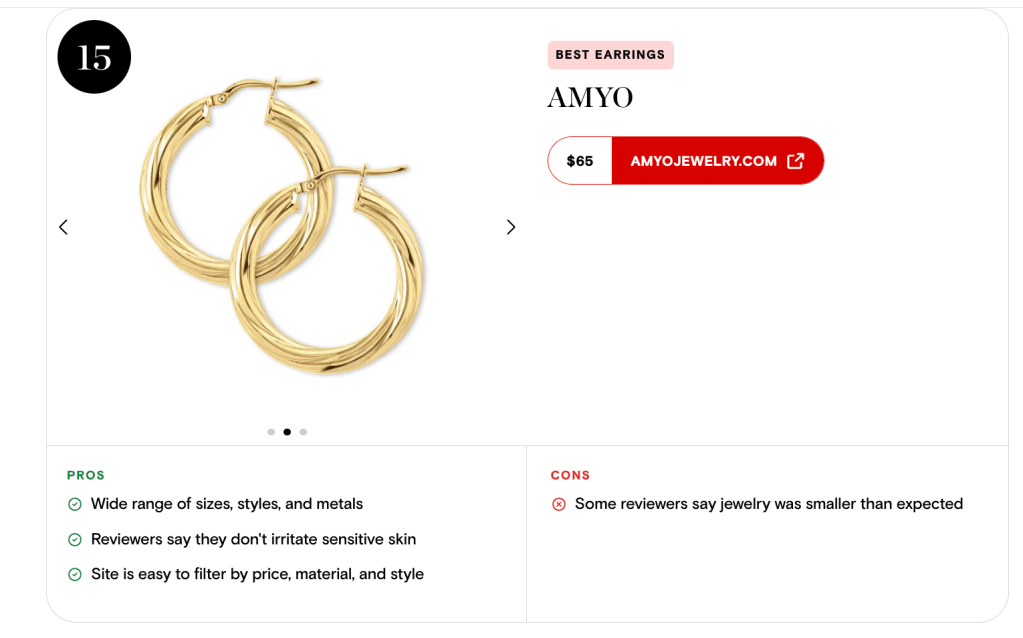The width and height of the screenshot is (1023, 638).
Task: Click the jewelry smaller than expected text
Action: (768, 504)
